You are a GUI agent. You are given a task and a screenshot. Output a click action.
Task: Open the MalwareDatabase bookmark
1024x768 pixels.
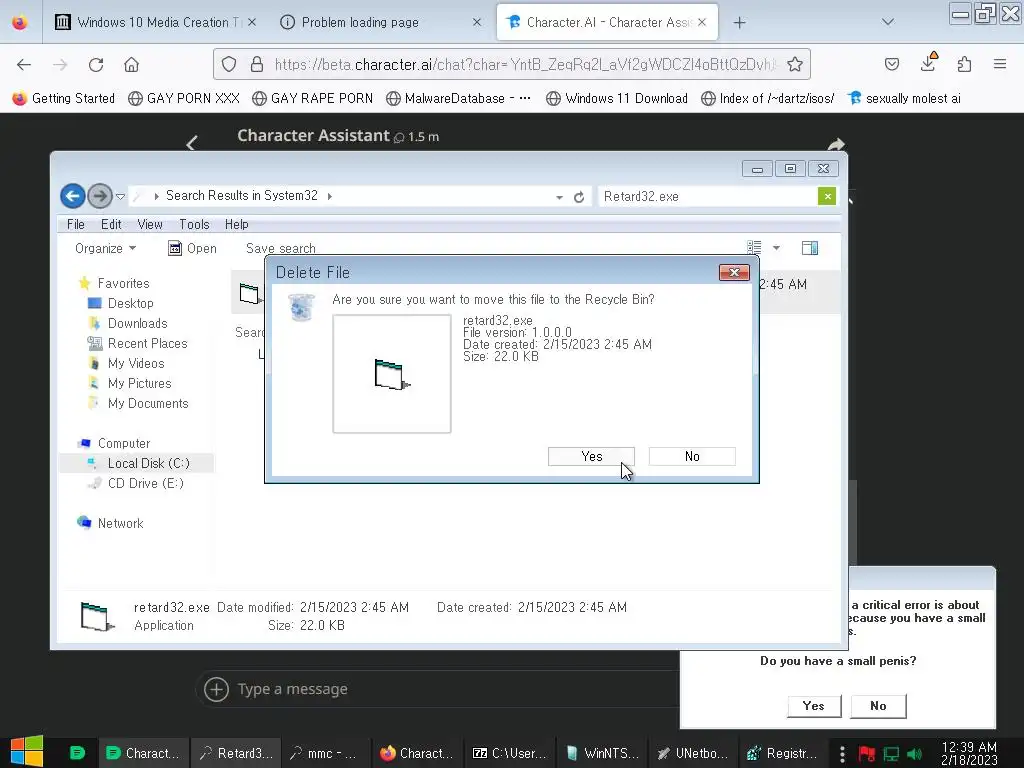(458, 99)
